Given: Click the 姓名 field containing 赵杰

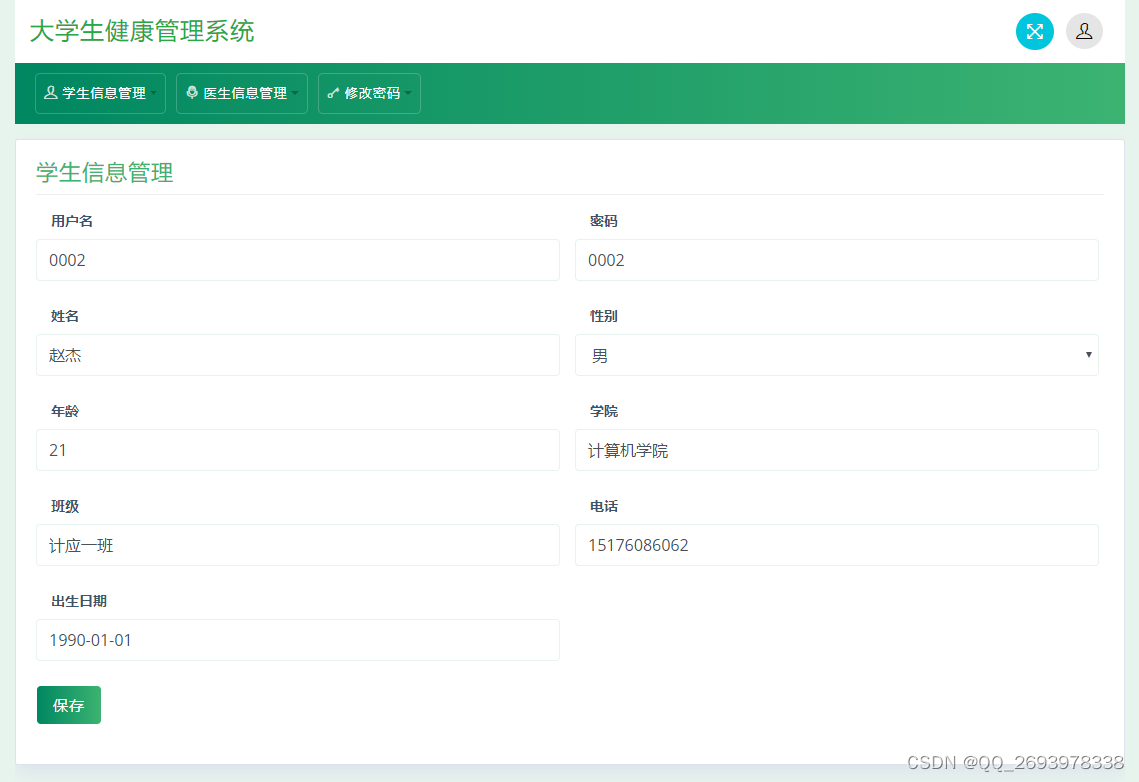Looking at the screenshot, I should pos(298,355).
